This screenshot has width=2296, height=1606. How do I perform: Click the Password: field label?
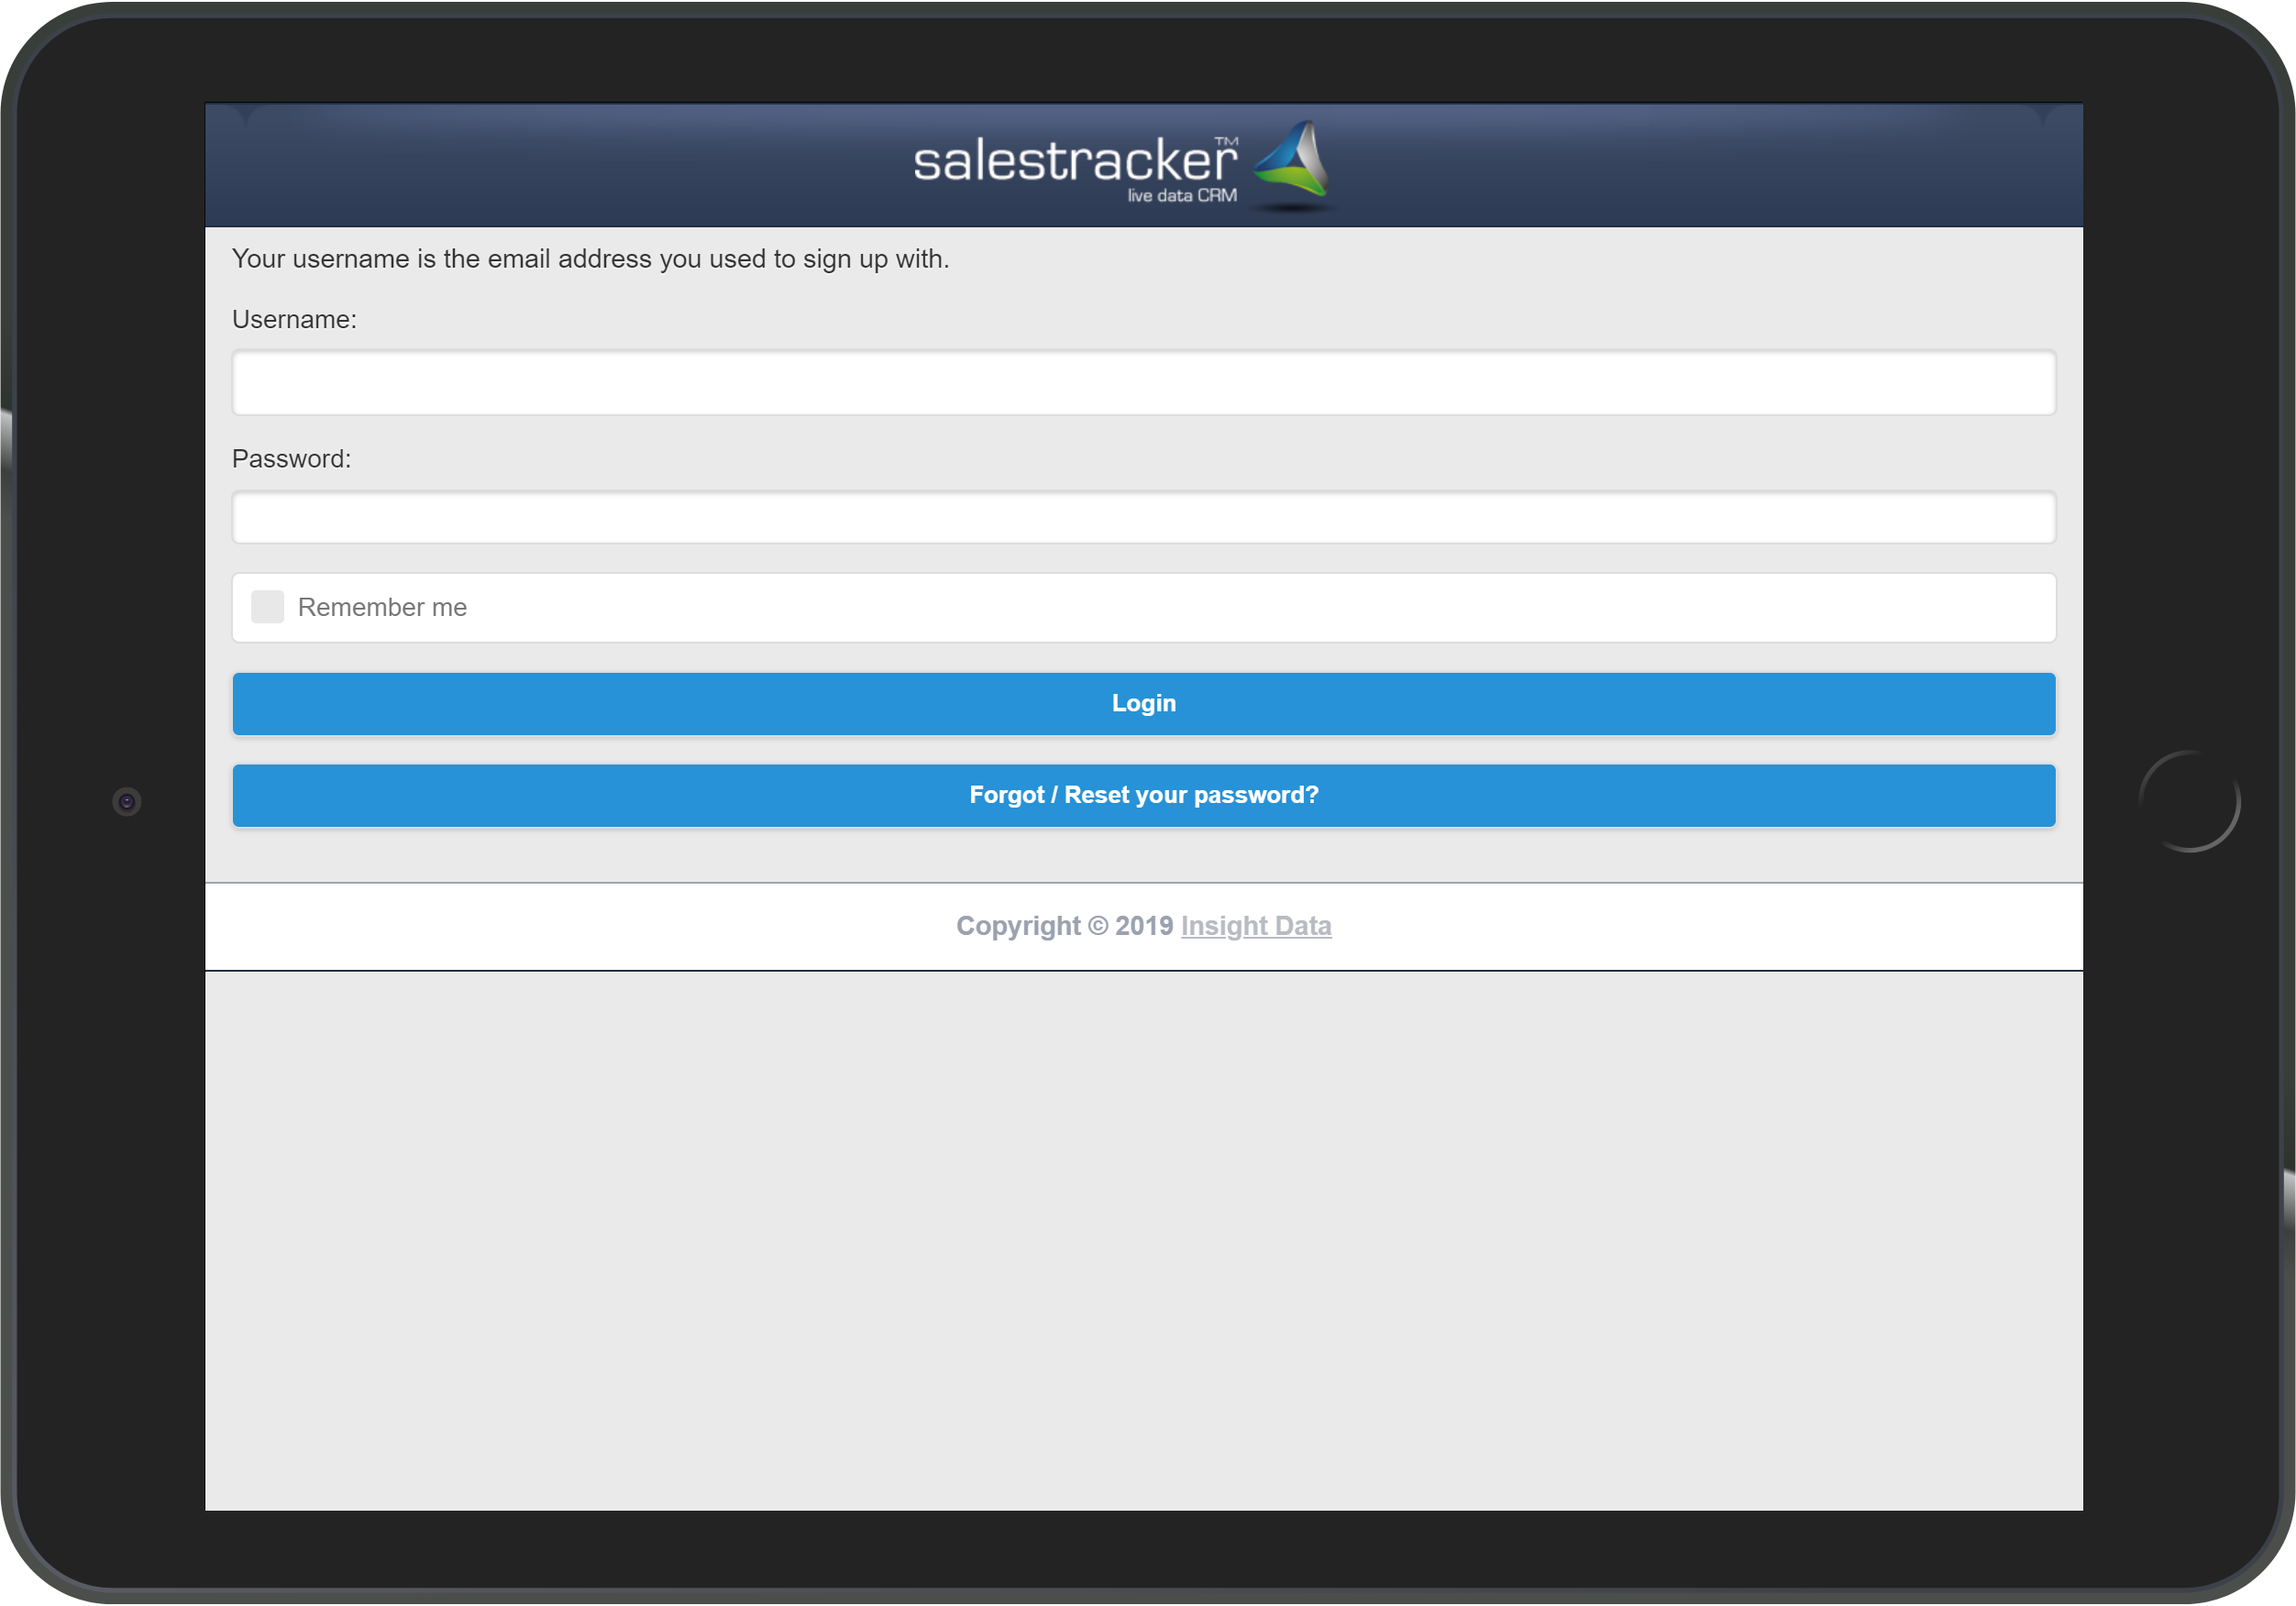291,458
